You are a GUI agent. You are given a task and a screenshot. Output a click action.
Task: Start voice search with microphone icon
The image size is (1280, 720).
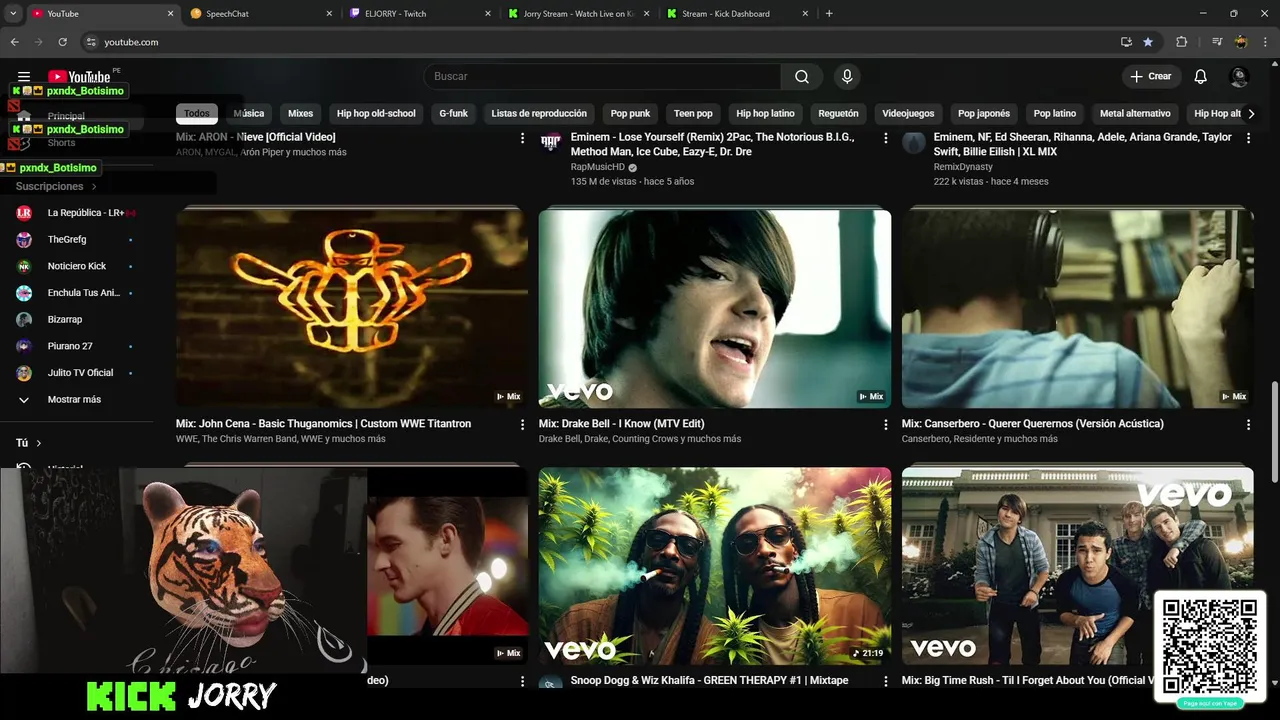[847, 77]
